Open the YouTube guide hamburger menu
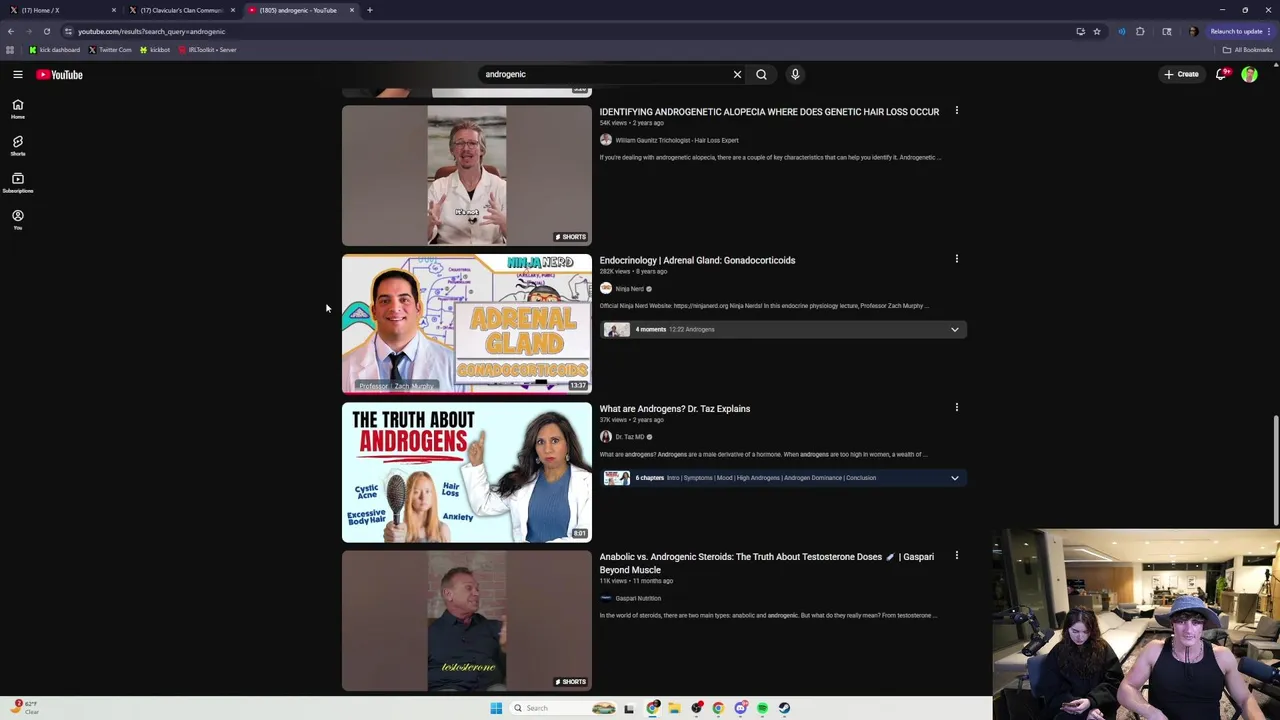The height and width of the screenshot is (720, 1280). [x=18, y=74]
